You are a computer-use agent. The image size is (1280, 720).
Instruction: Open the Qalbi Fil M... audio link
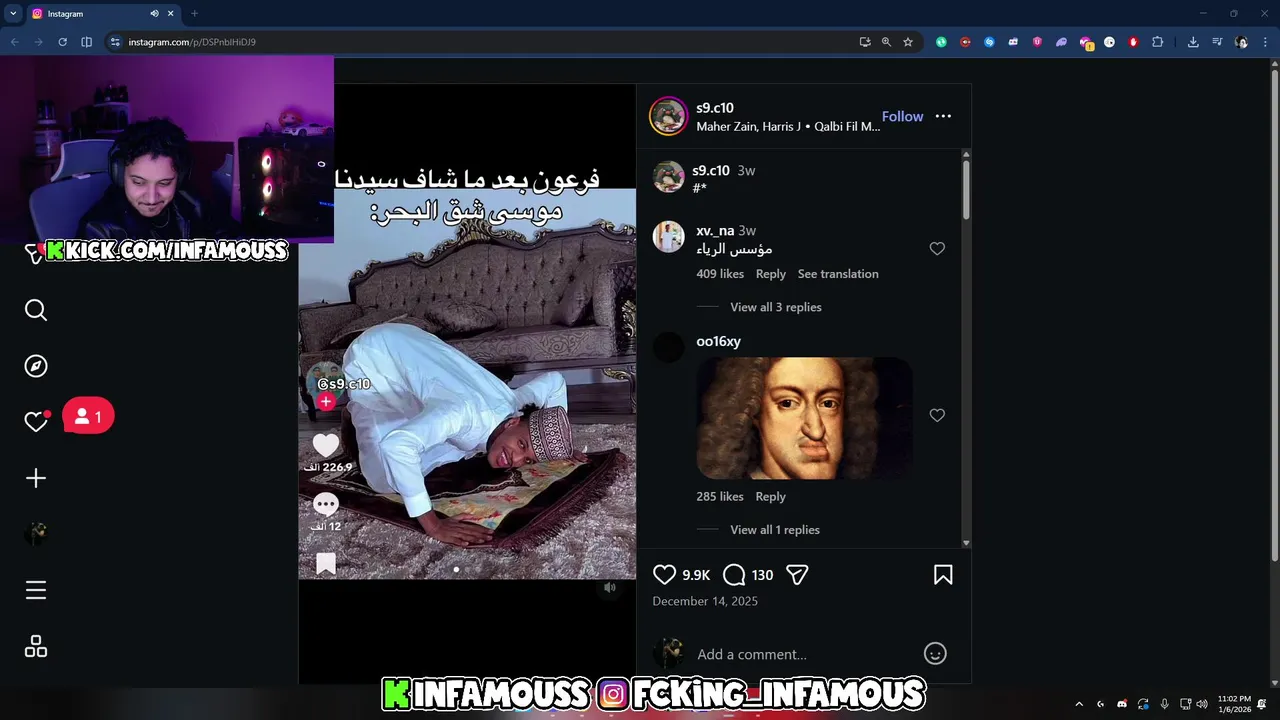pyautogui.click(x=847, y=127)
